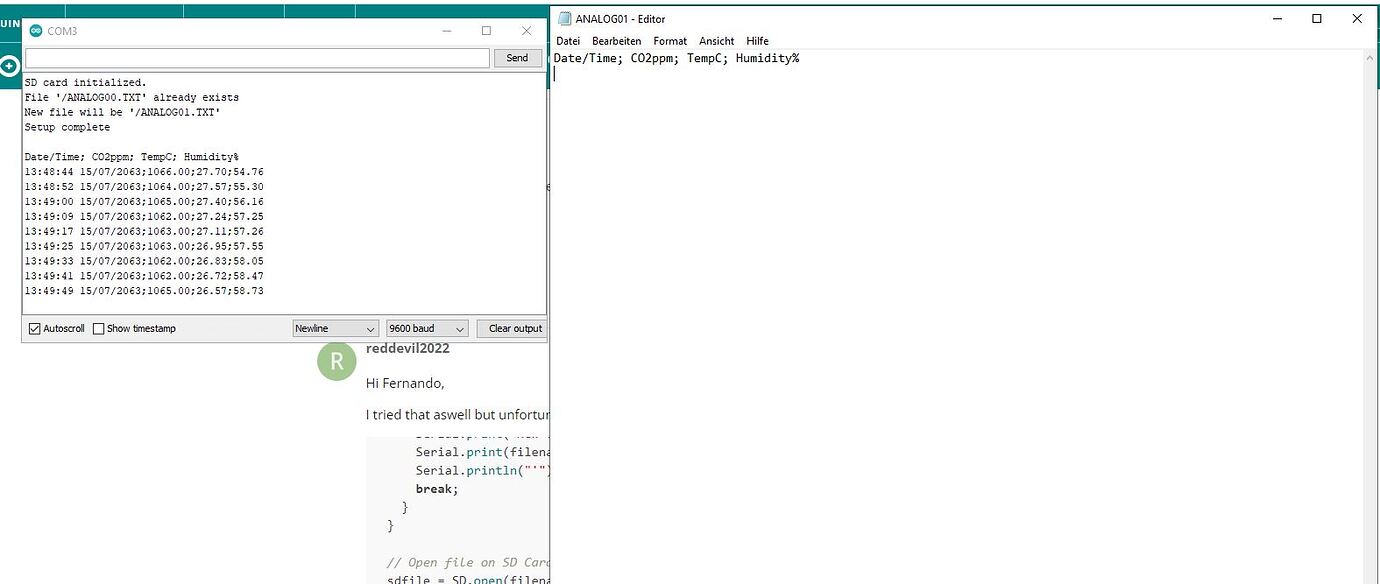Enable the Show timestamp checkbox
This screenshot has width=1380, height=584.
click(98, 328)
